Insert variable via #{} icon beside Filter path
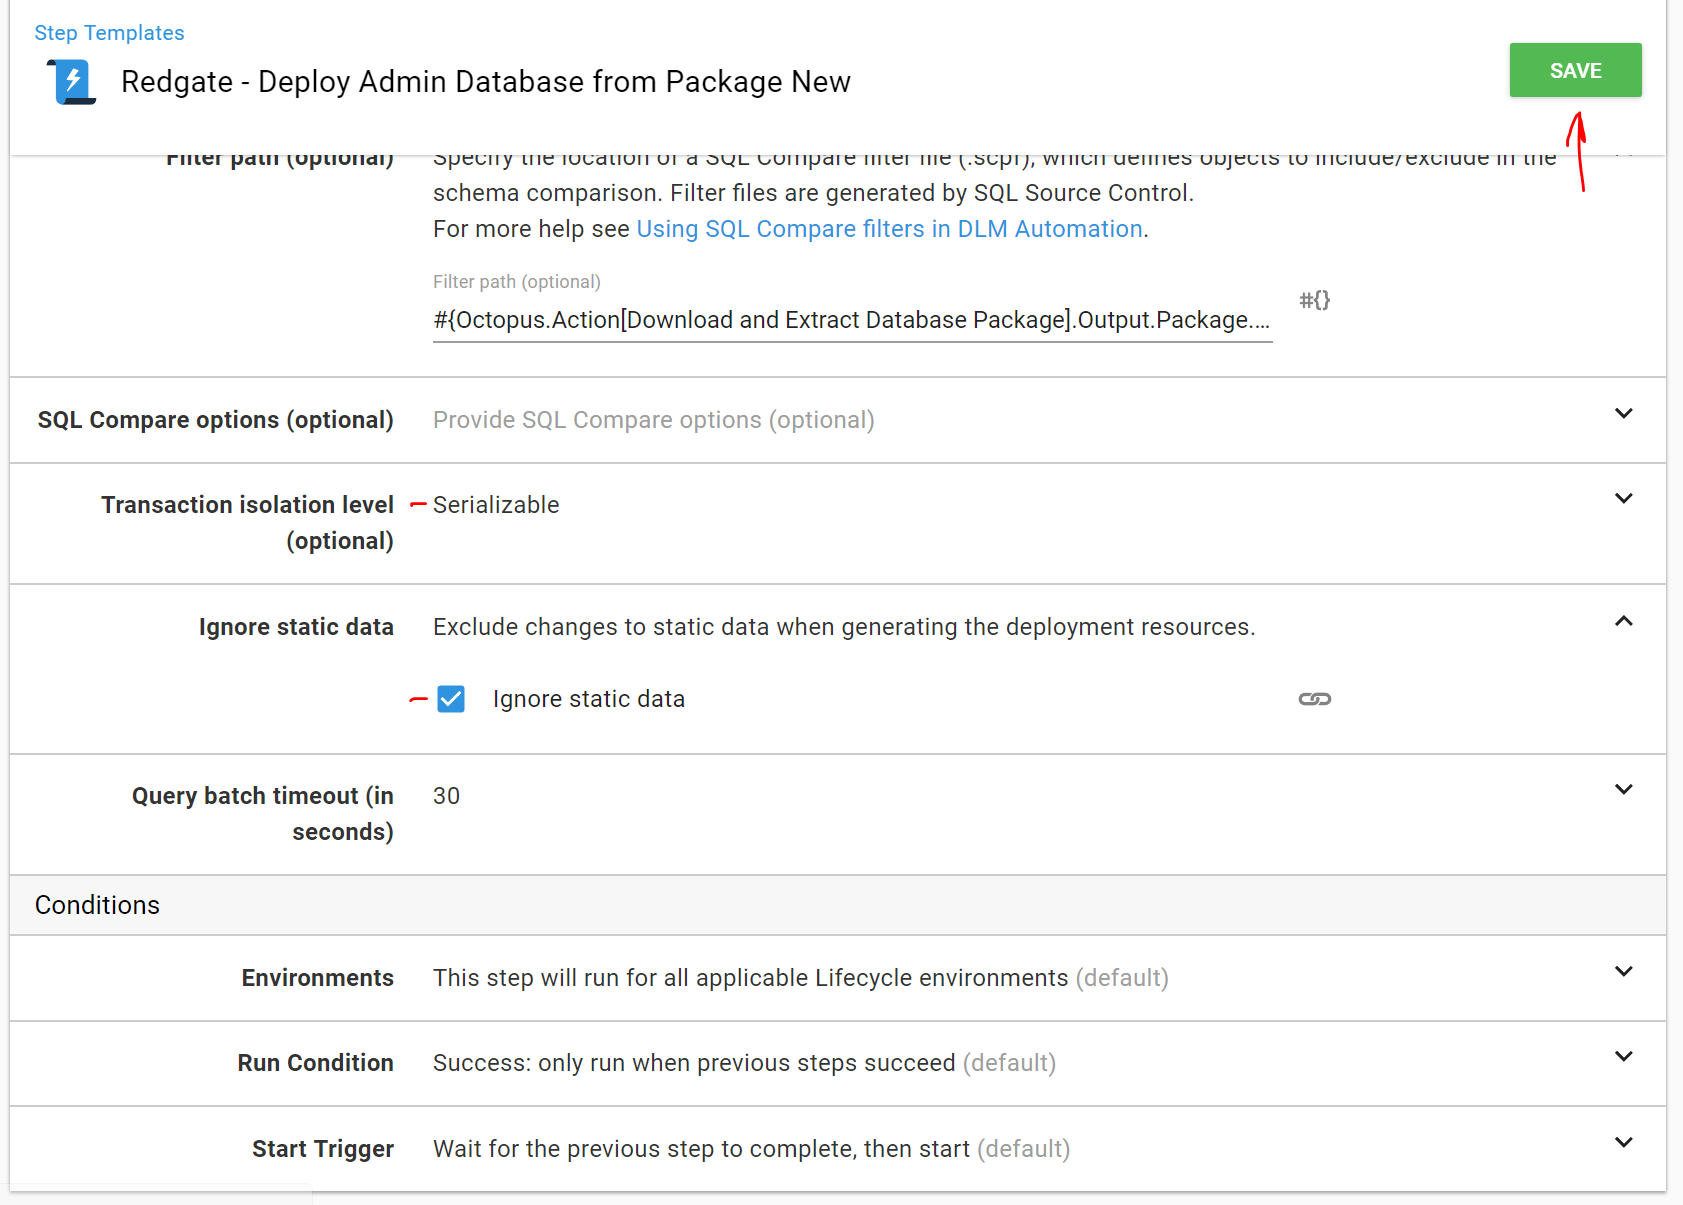This screenshot has height=1205, width=1683. [x=1314, y=300]
